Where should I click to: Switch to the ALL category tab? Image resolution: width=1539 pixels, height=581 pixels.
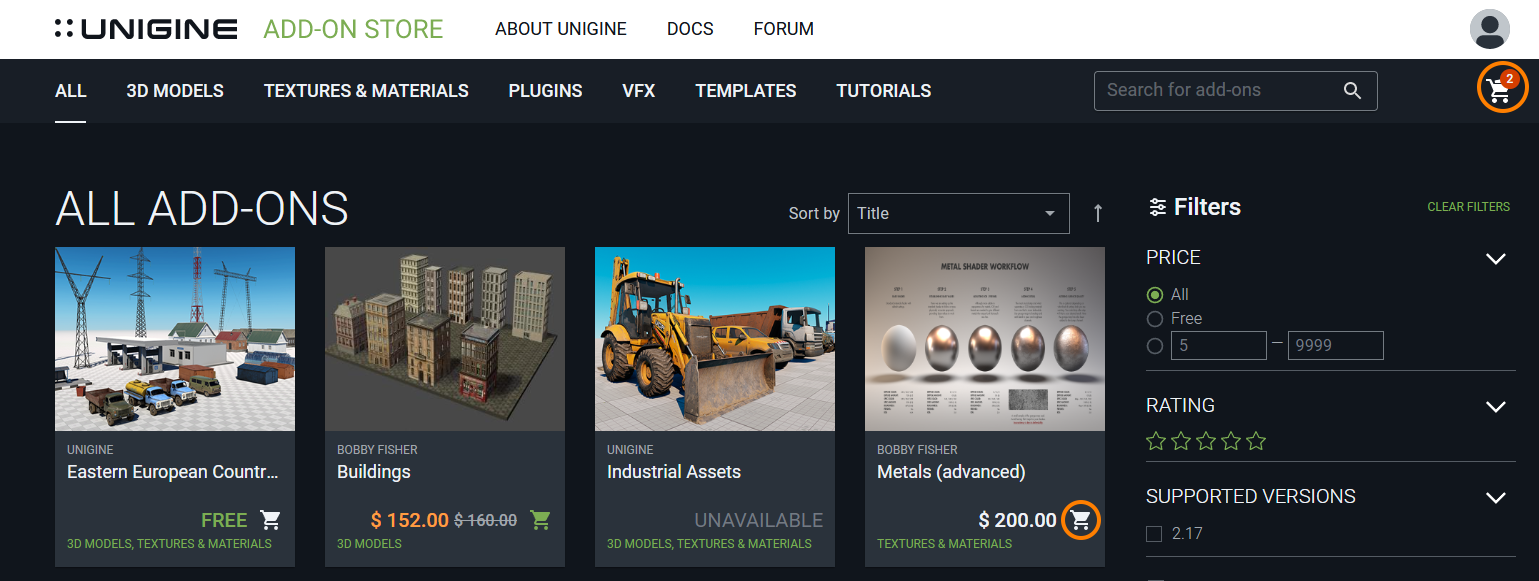click(71, 91)
